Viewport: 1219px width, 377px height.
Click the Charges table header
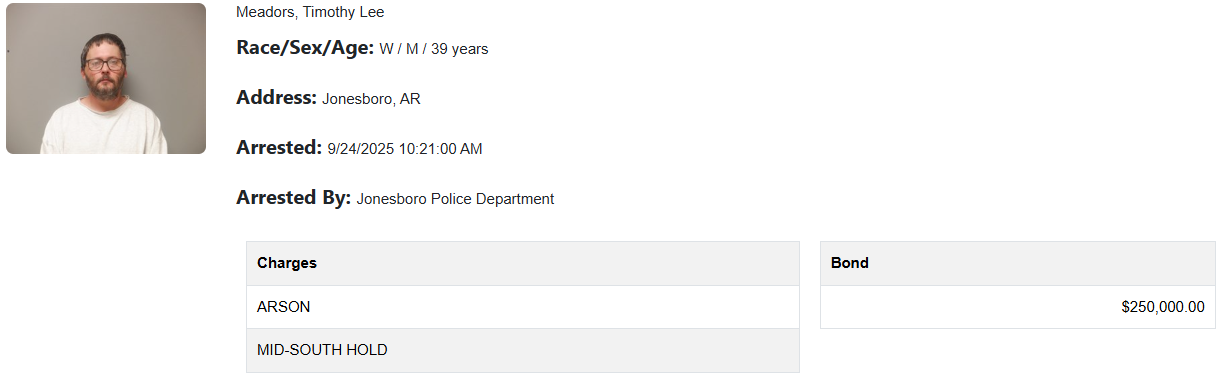click(523, 263)
